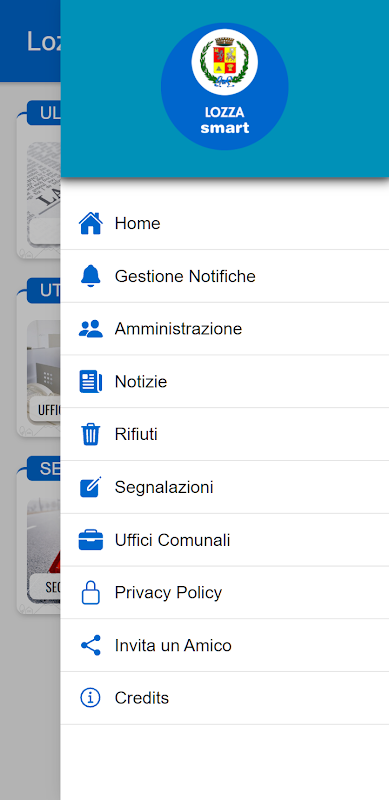Click the briefcase icon for Uffici Comunali
The image size is (389, 800).
(91, 540)
